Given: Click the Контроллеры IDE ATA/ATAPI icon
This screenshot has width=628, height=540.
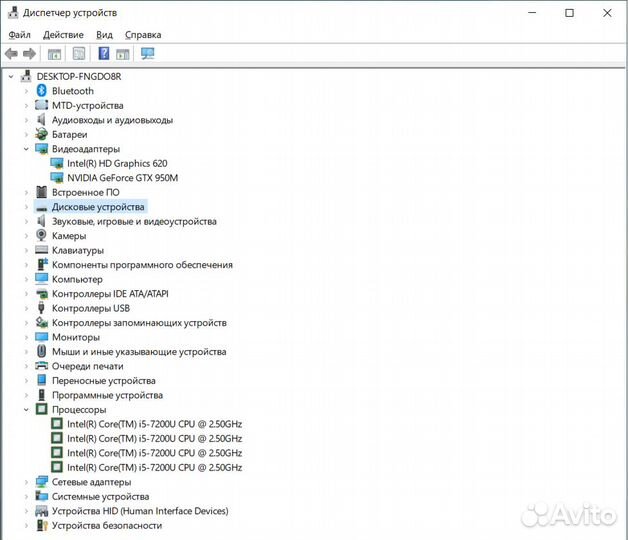Looking at the screenshot, I should [x=41, y=293].
